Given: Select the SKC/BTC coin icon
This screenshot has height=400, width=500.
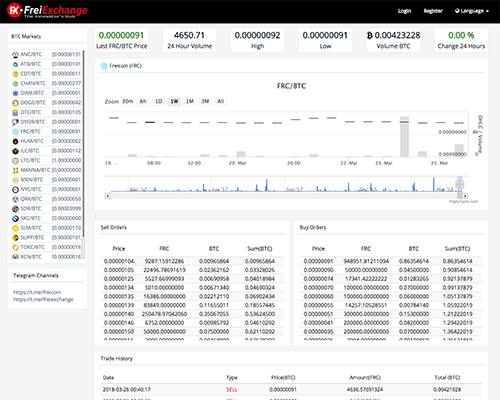Looking at the screenshot, I should click(x=15, y=219).
